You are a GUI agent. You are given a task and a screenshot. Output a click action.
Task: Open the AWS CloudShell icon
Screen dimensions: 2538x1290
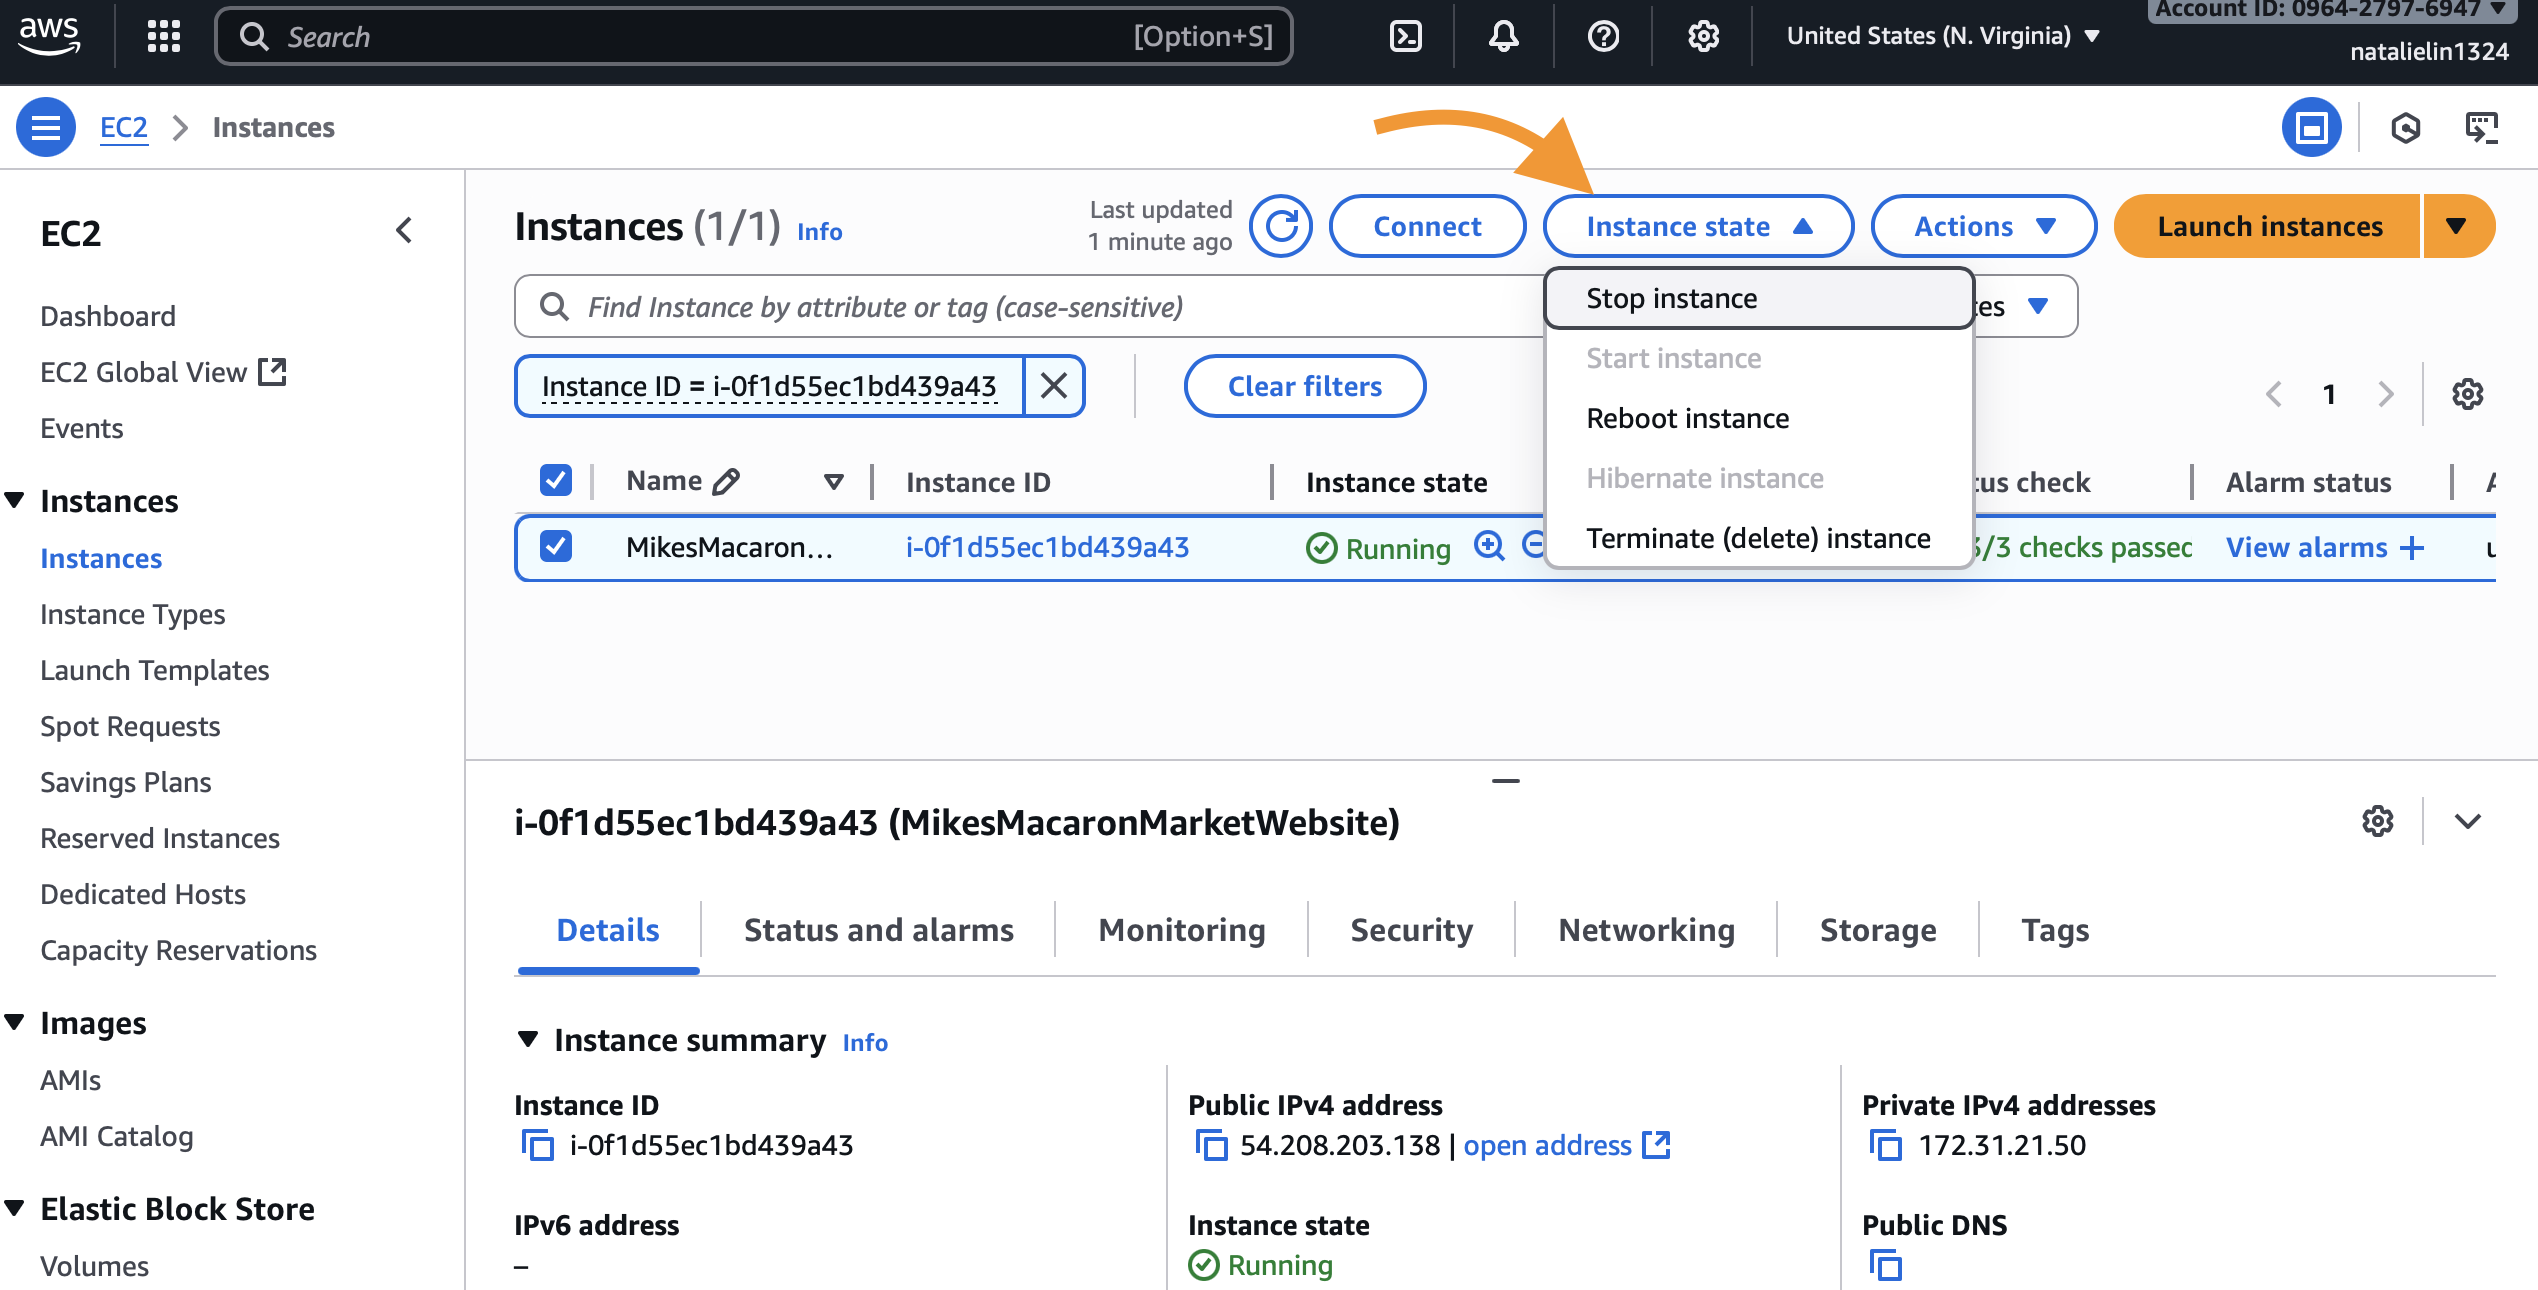1406,37
